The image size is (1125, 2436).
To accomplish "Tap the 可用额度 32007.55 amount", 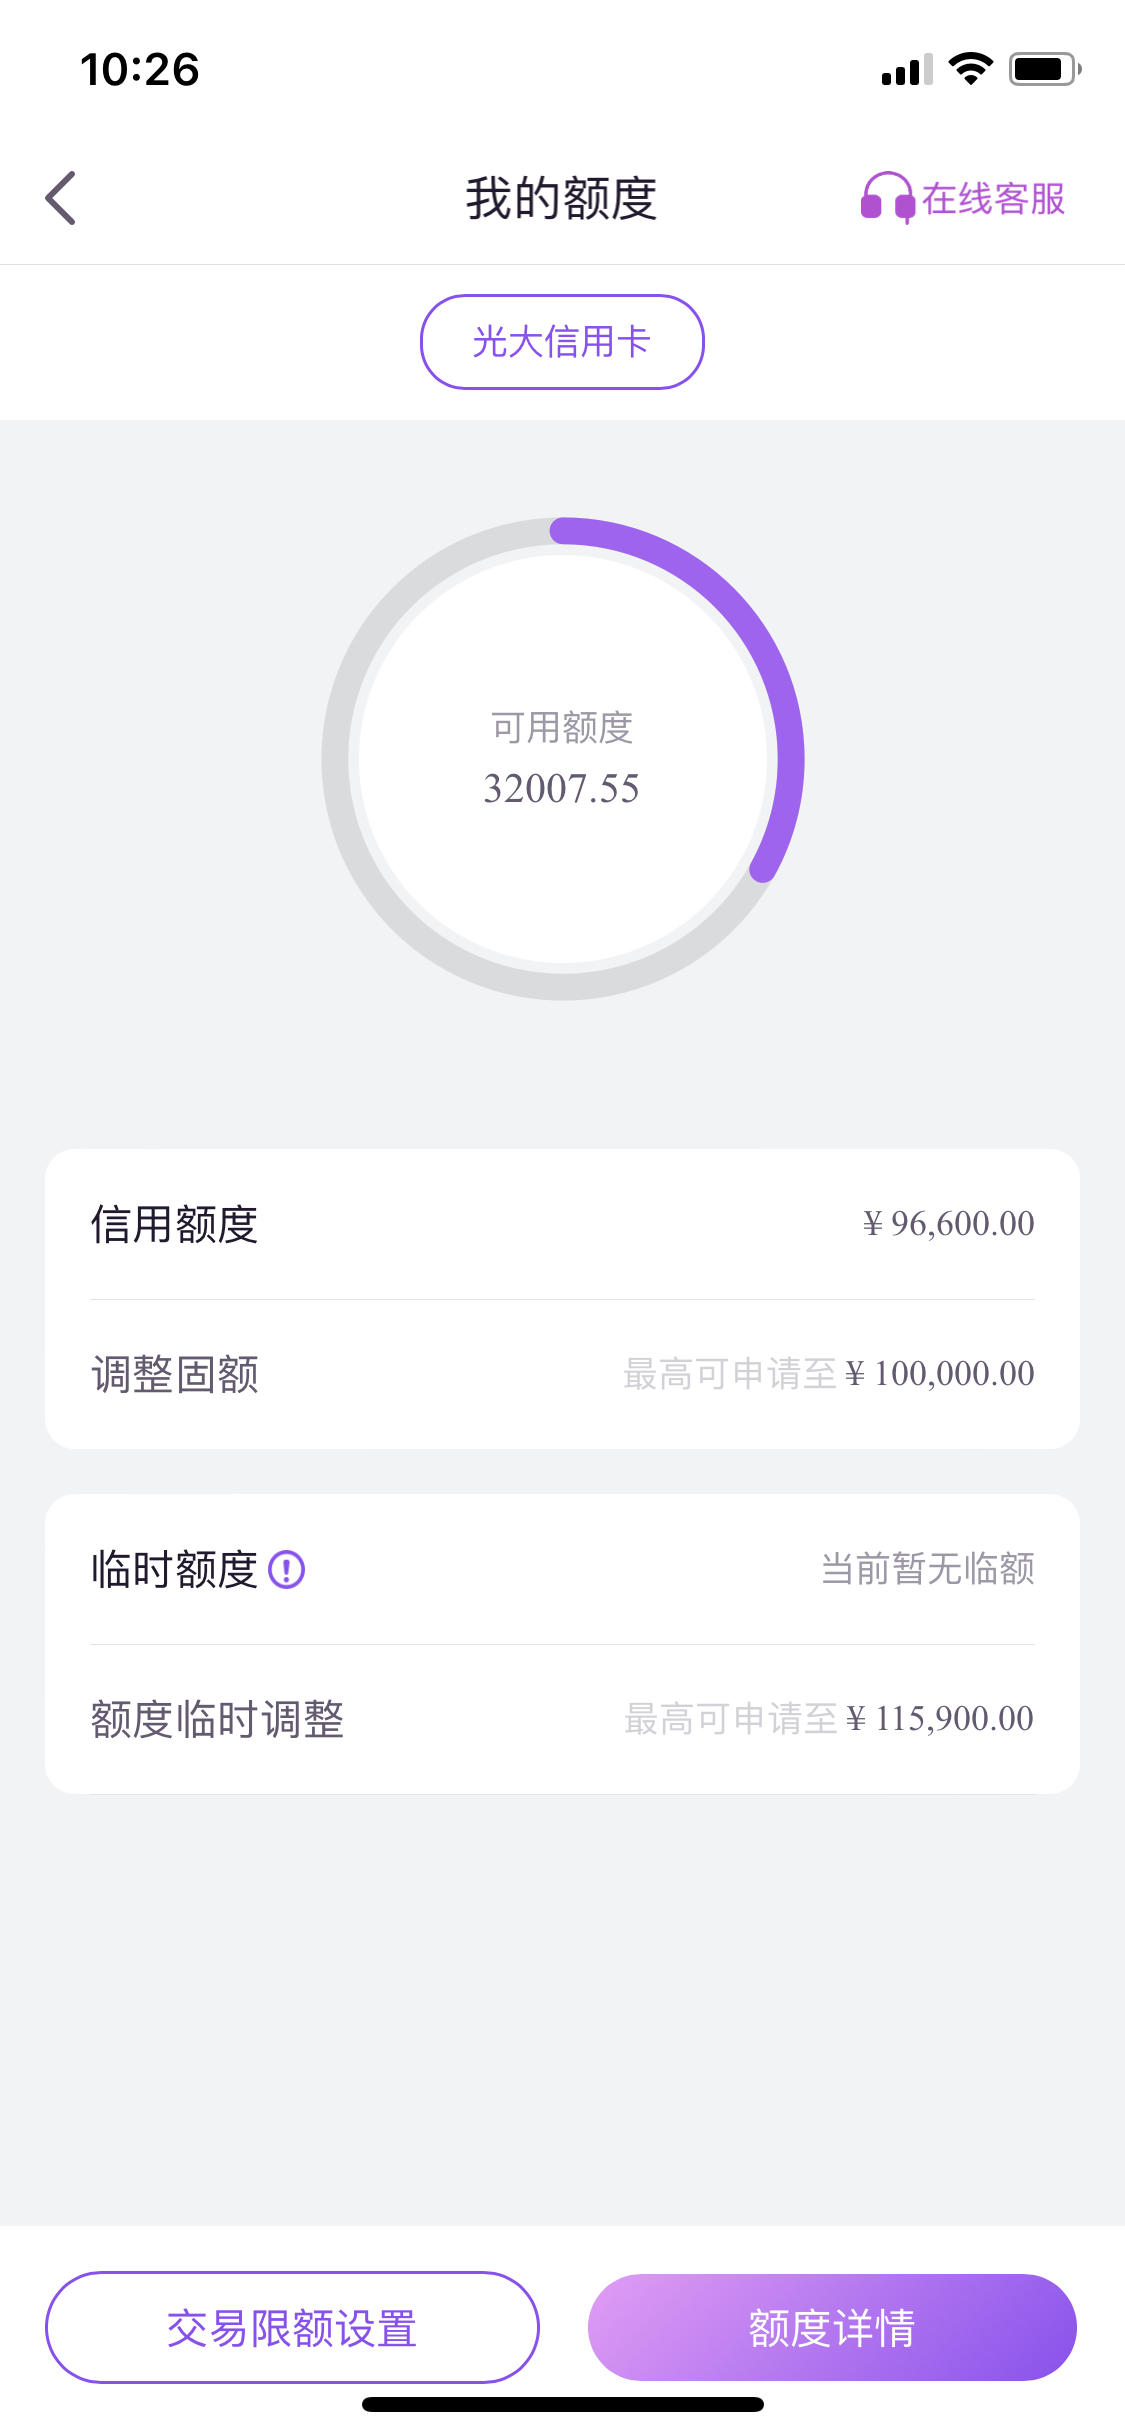I will coord(562,788).
